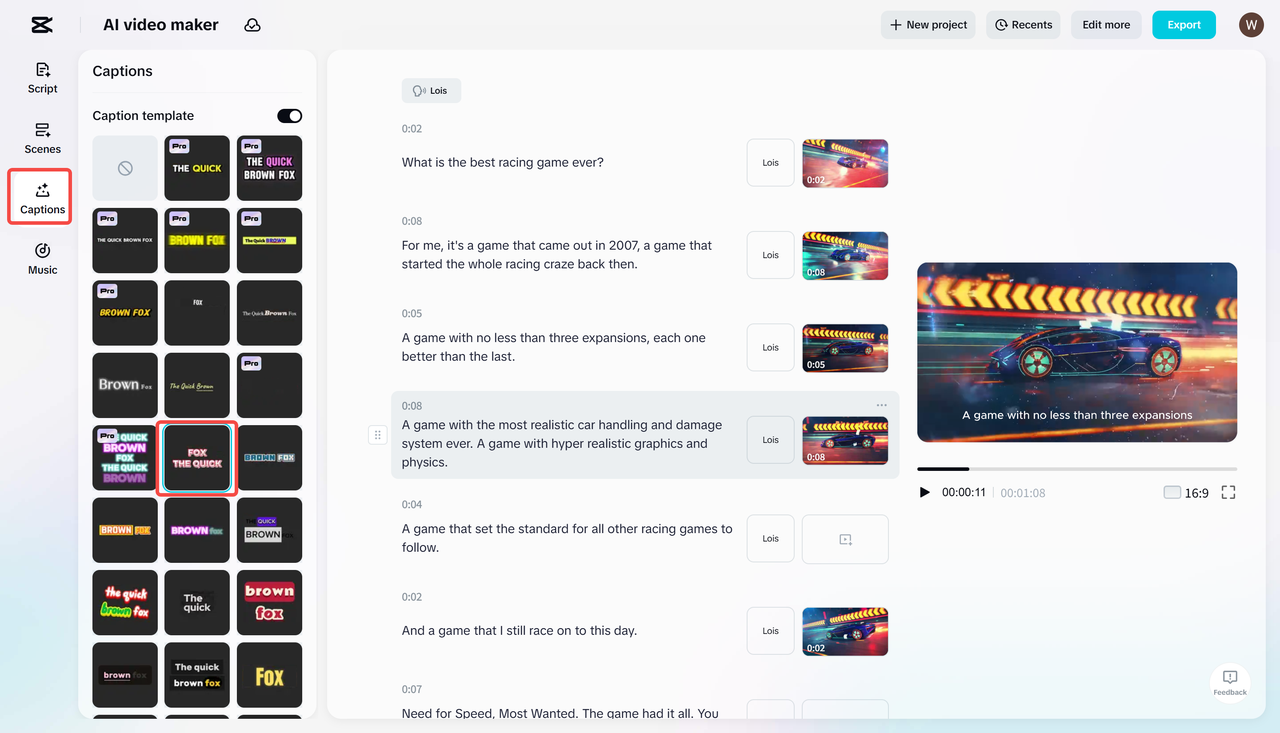Seek on the preview progress bar
This screenshot has height=733, width=1280.
click(x=1077, y=469)
